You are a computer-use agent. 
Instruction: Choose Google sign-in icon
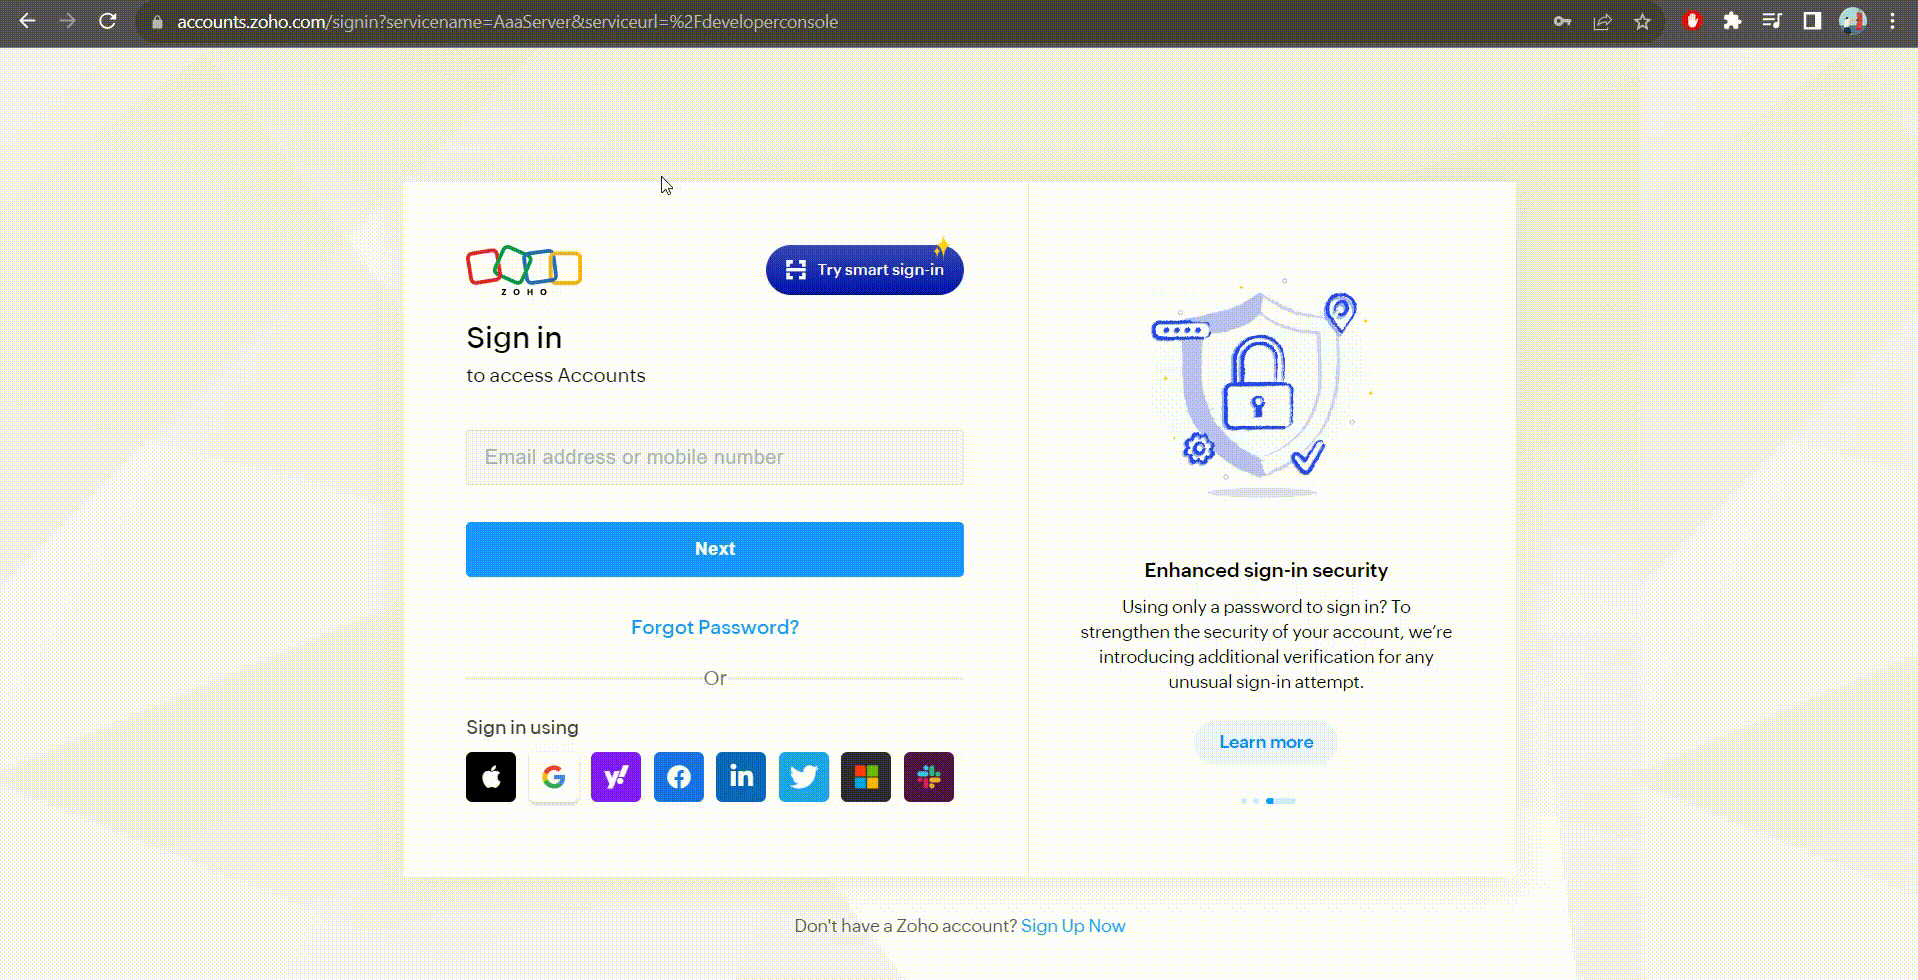click(x=554, y=777)
